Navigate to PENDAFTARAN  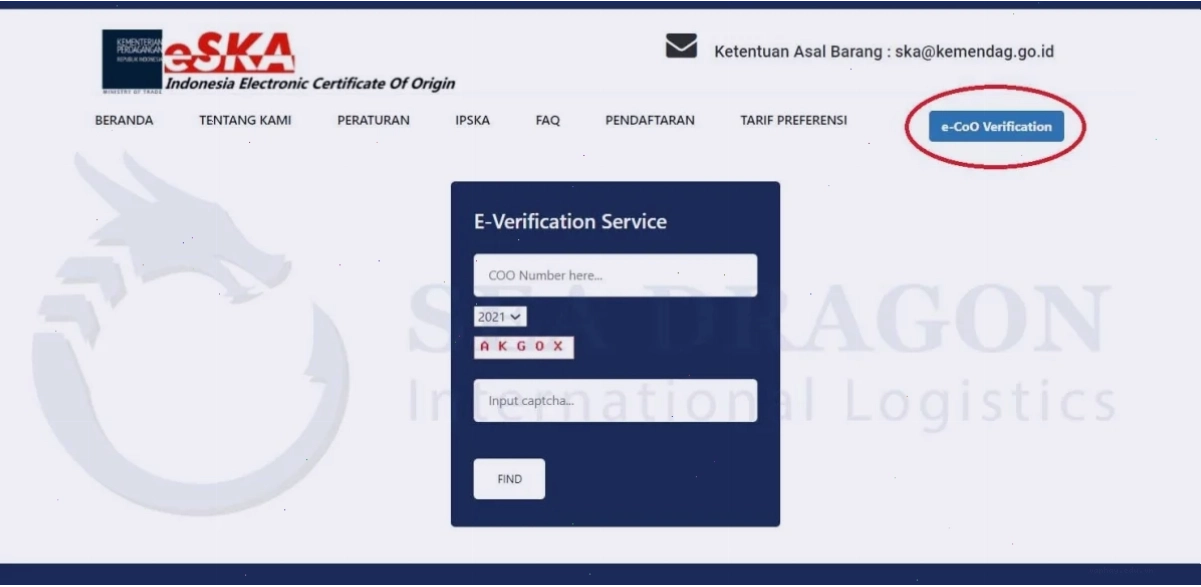(650, 121)
